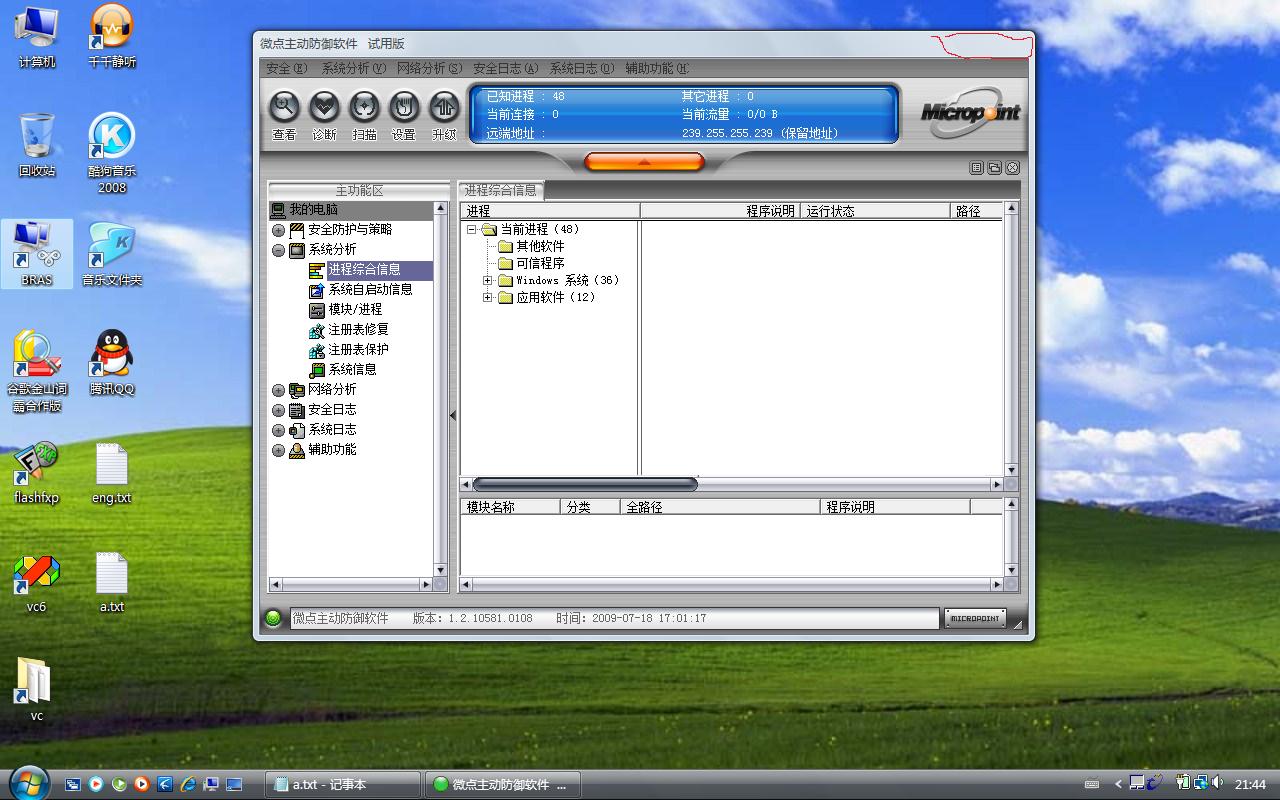
Task: Open 设置 settings hand icon
Action: pyautogui.click(x=404, y=107)
